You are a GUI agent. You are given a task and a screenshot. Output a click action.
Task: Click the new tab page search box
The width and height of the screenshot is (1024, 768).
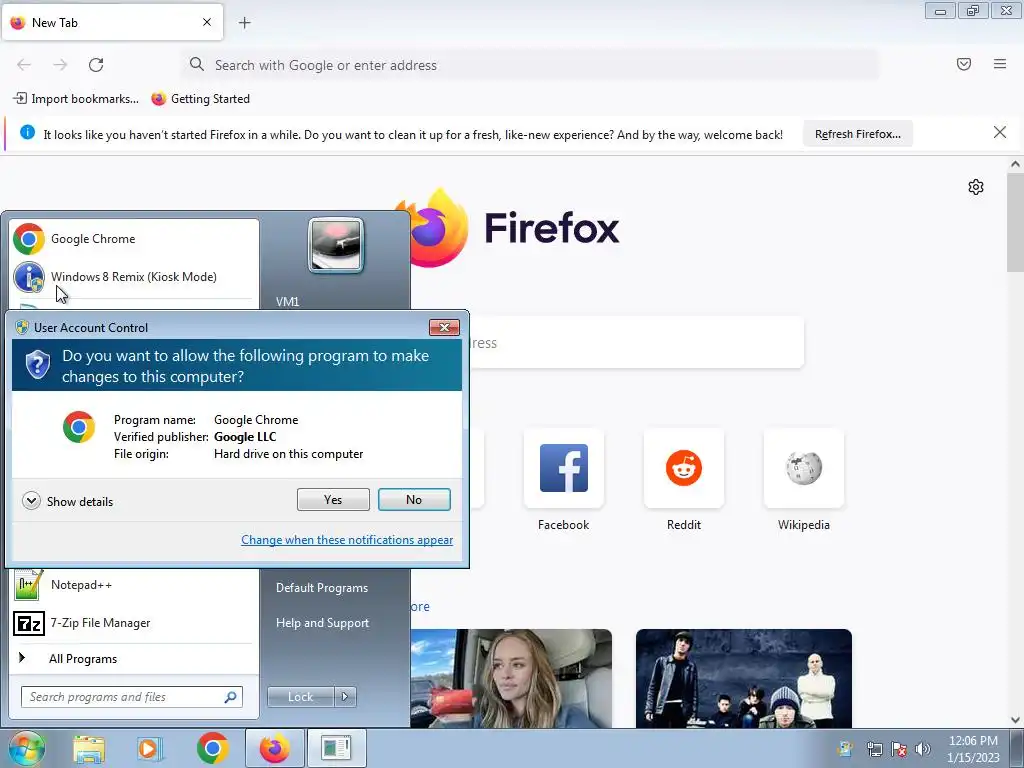[x=637, y=343]
